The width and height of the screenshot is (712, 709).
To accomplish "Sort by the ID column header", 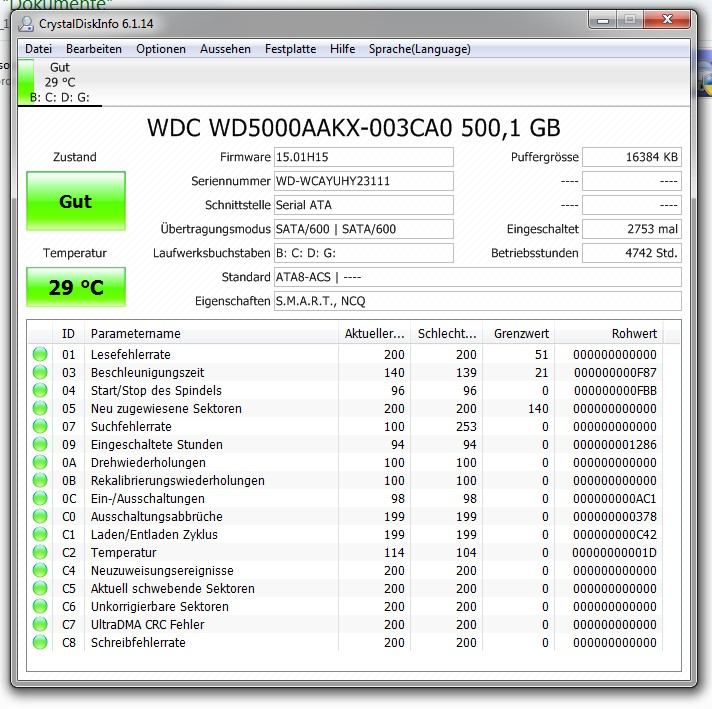I will pyautogui.click(x=69, y=333).
